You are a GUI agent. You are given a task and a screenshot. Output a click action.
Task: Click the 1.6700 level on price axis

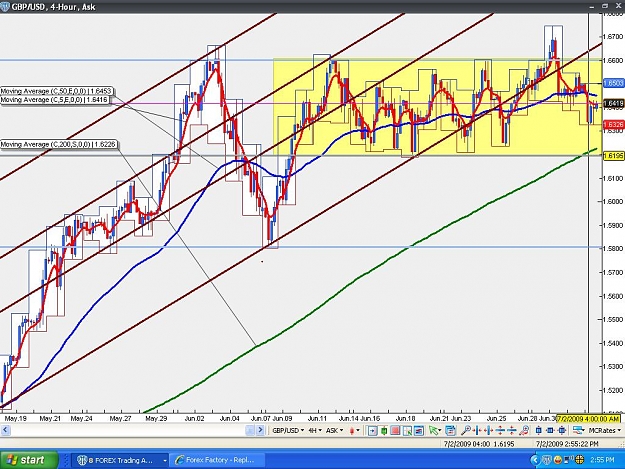(x=614, y=37)
